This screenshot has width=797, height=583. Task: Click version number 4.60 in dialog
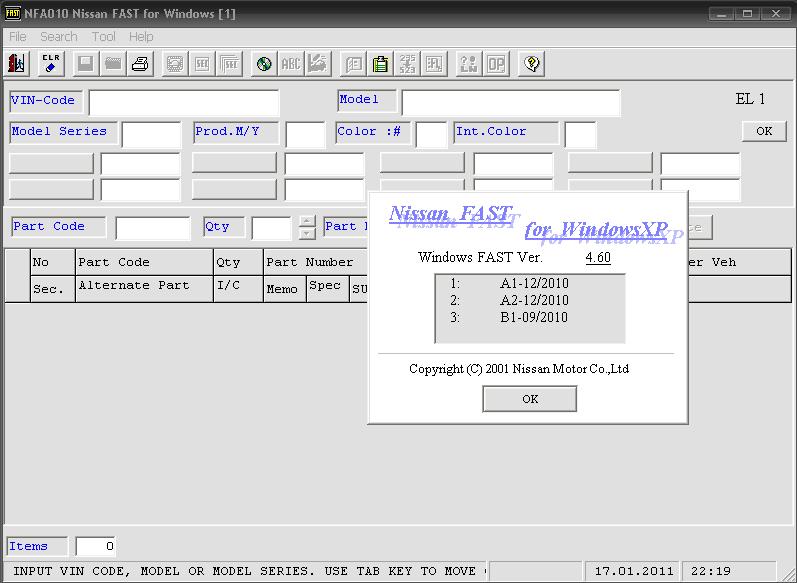coord(598,257)
